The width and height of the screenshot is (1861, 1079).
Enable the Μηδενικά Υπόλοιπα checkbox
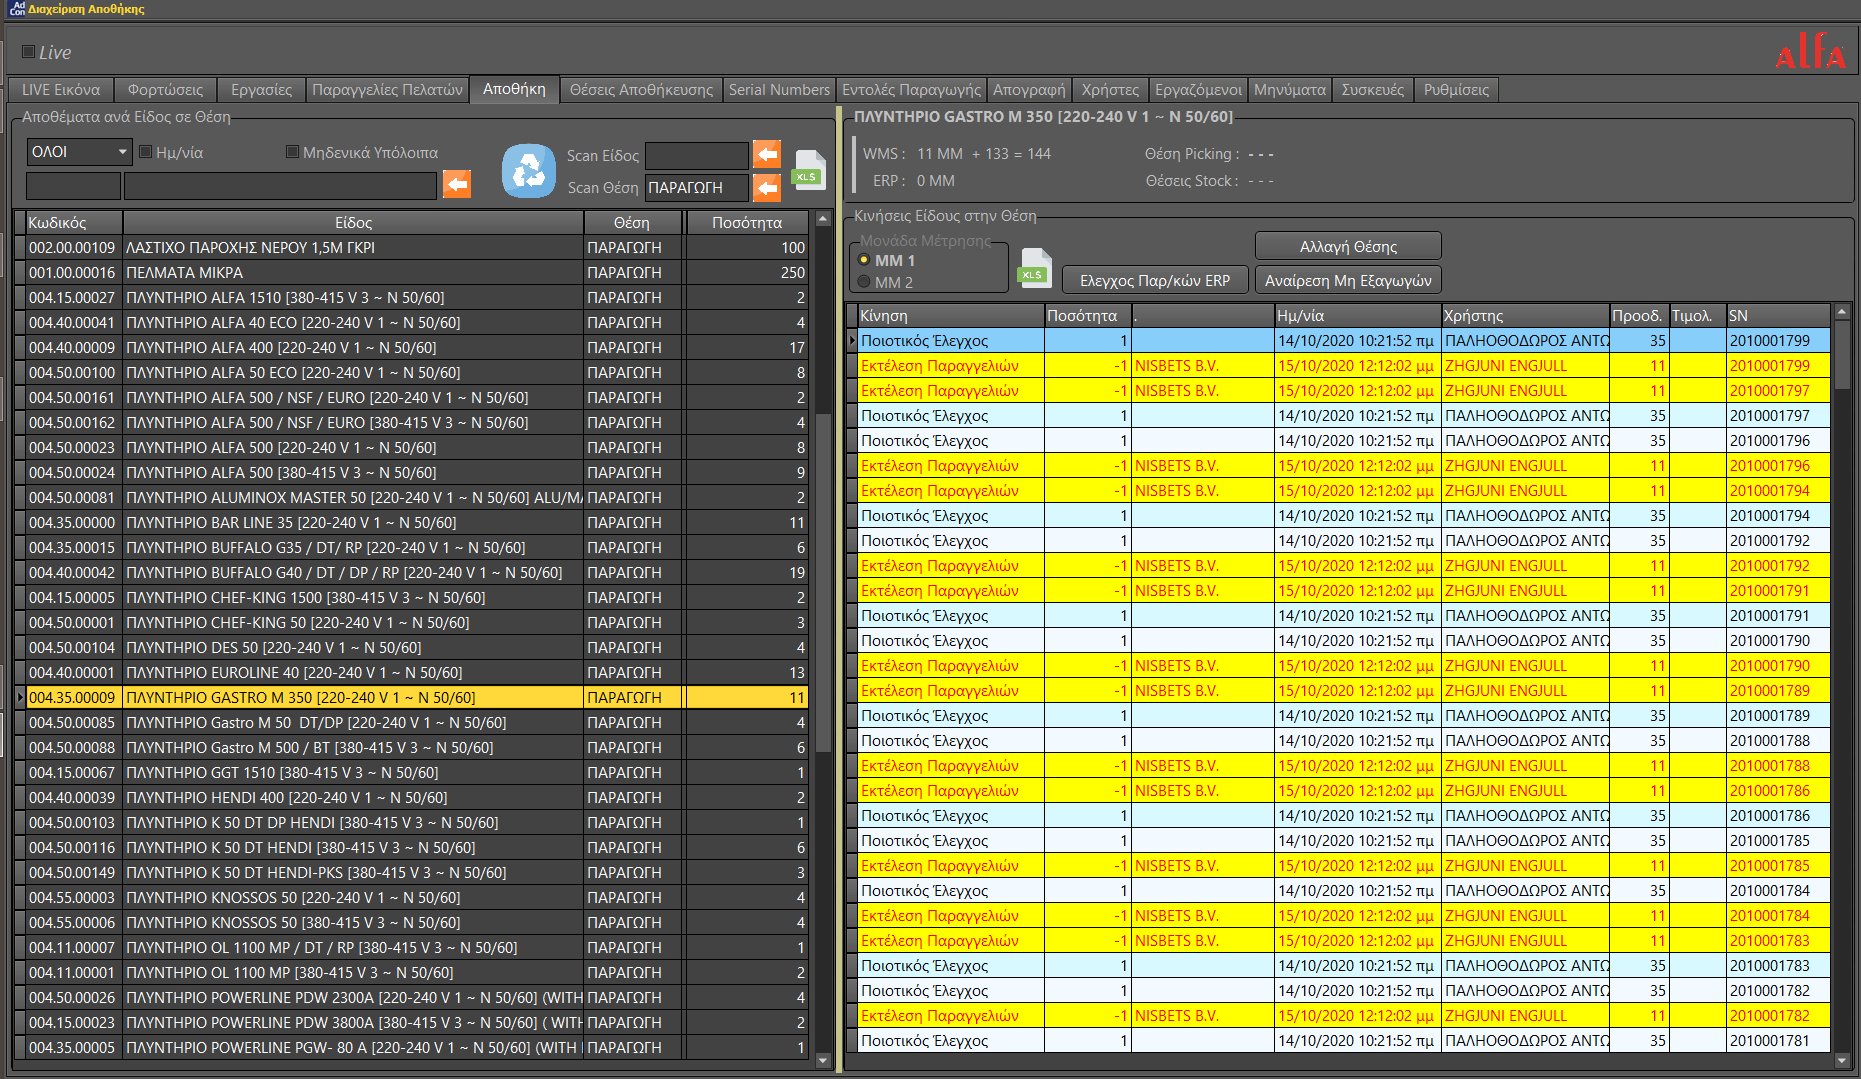(292, 152)
